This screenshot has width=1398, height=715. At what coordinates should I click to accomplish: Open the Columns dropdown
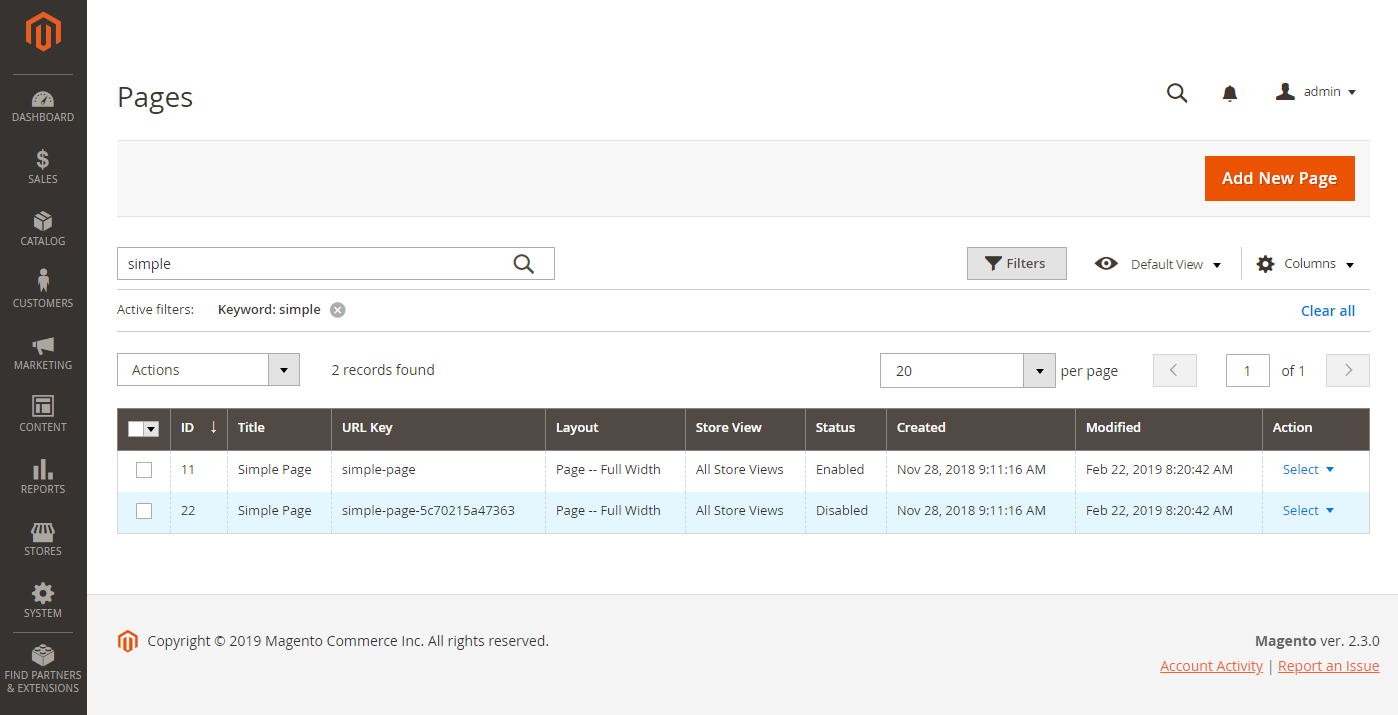click(x=1306, y=264)
